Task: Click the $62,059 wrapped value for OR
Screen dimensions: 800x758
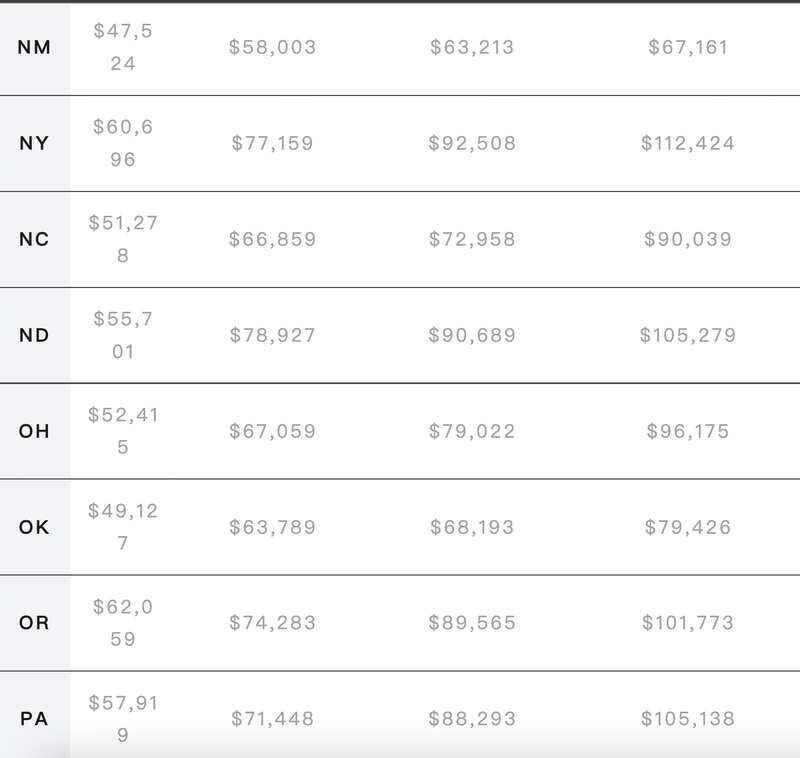Action: click(123, 623)
